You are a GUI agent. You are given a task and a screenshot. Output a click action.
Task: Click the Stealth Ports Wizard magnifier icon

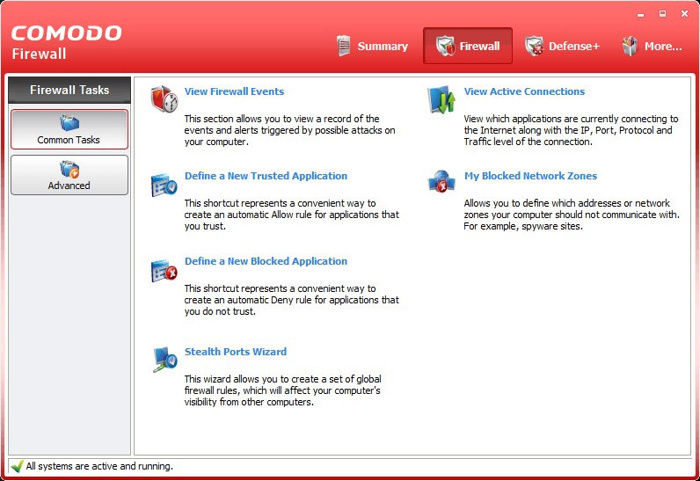click(x=164, y=359)
